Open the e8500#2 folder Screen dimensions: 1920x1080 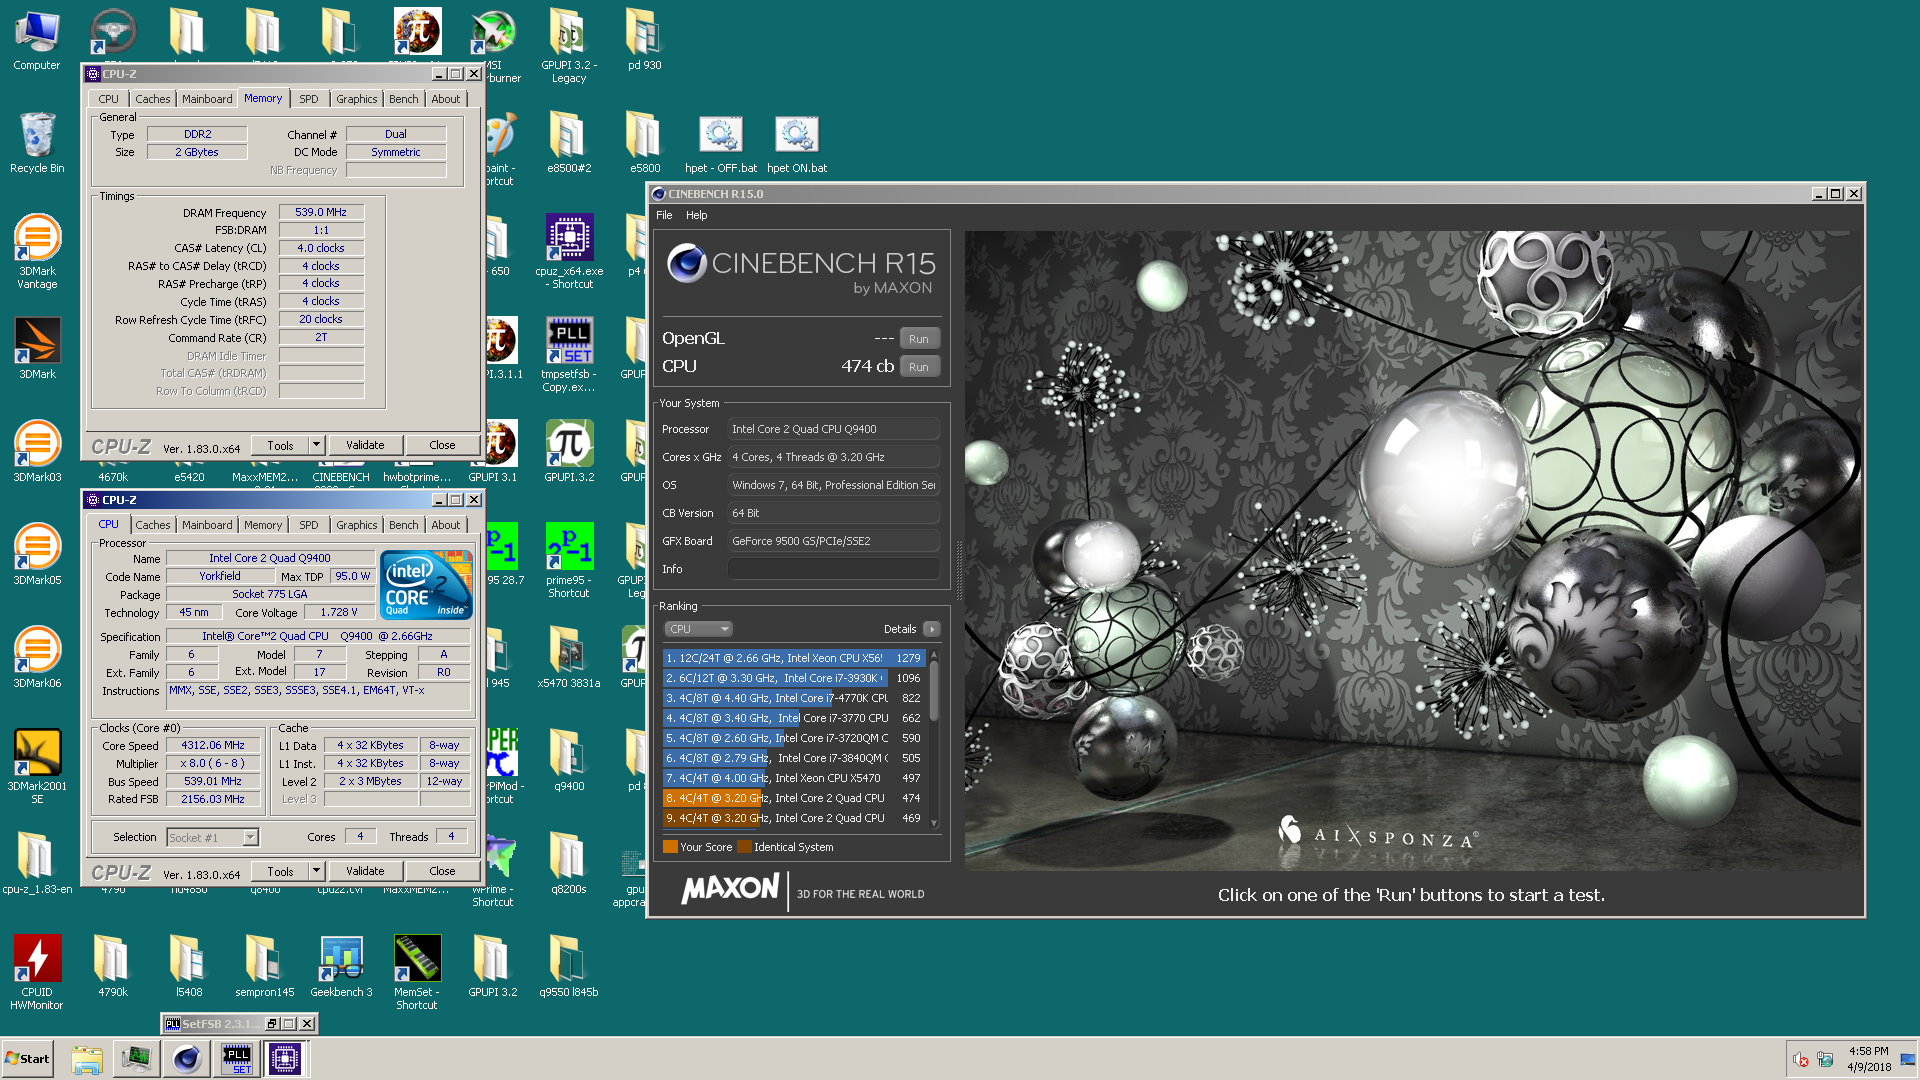[569, 143]
